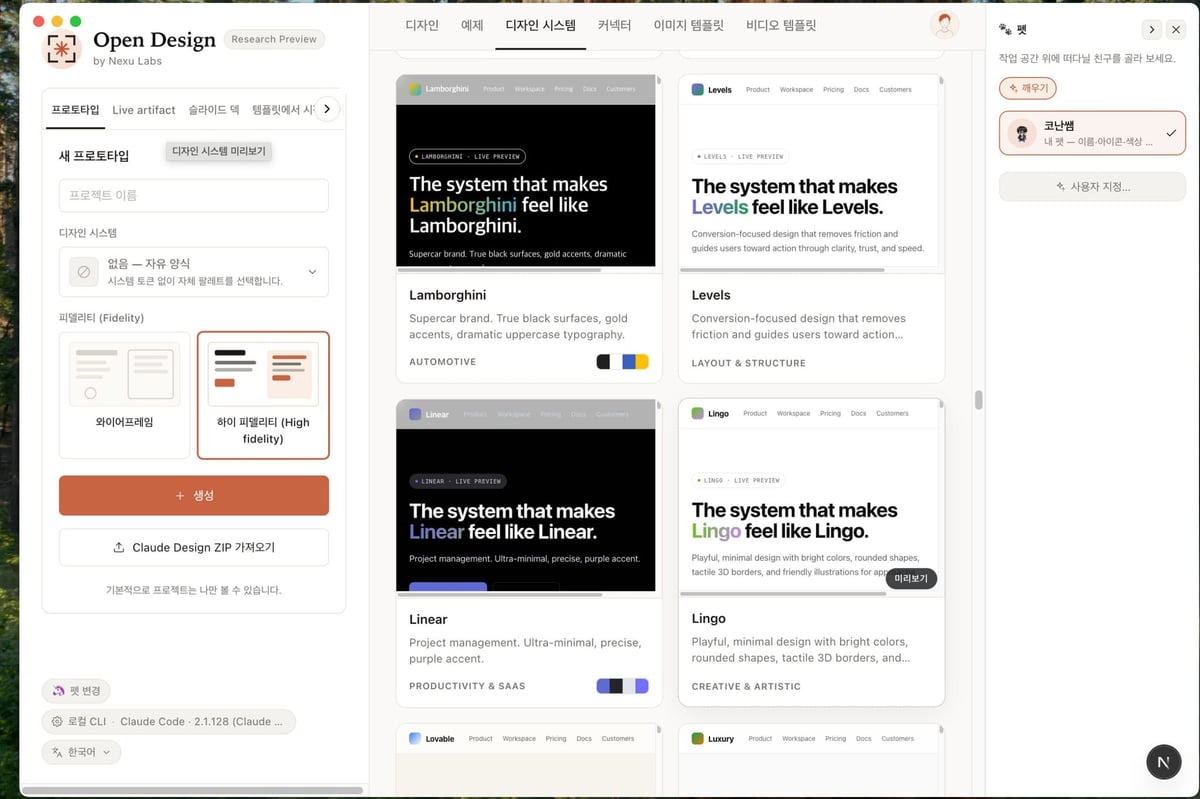The image size is (1200, 799).
Task: Click the 사용자 지정 button
Action: point(1092,186)
